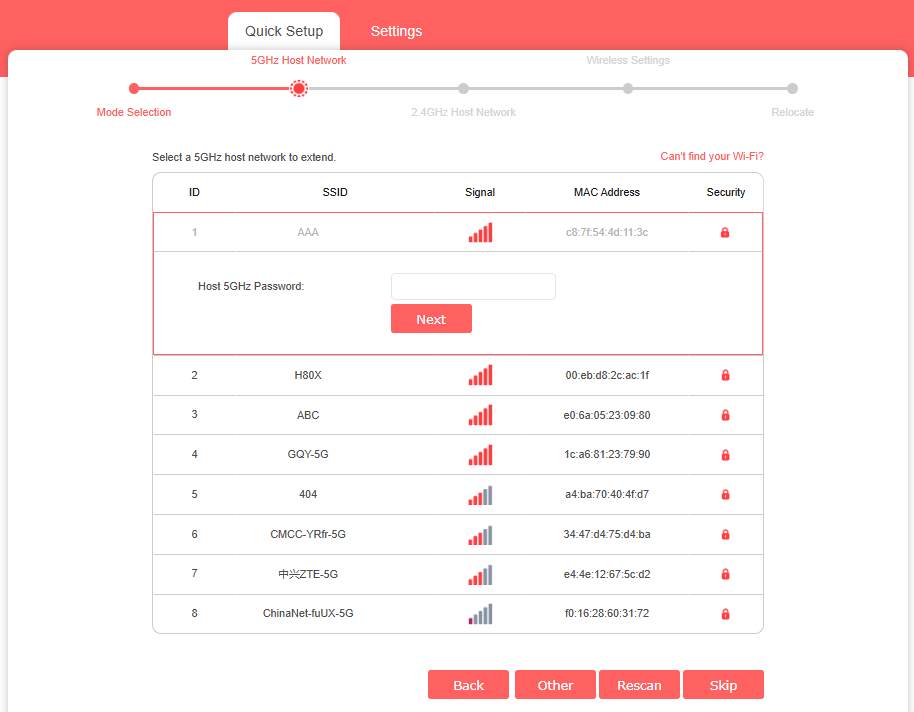The width and height of the screenshot is (914, 712).
Task: Switch to the Settings tab
Action: (396, 31)
